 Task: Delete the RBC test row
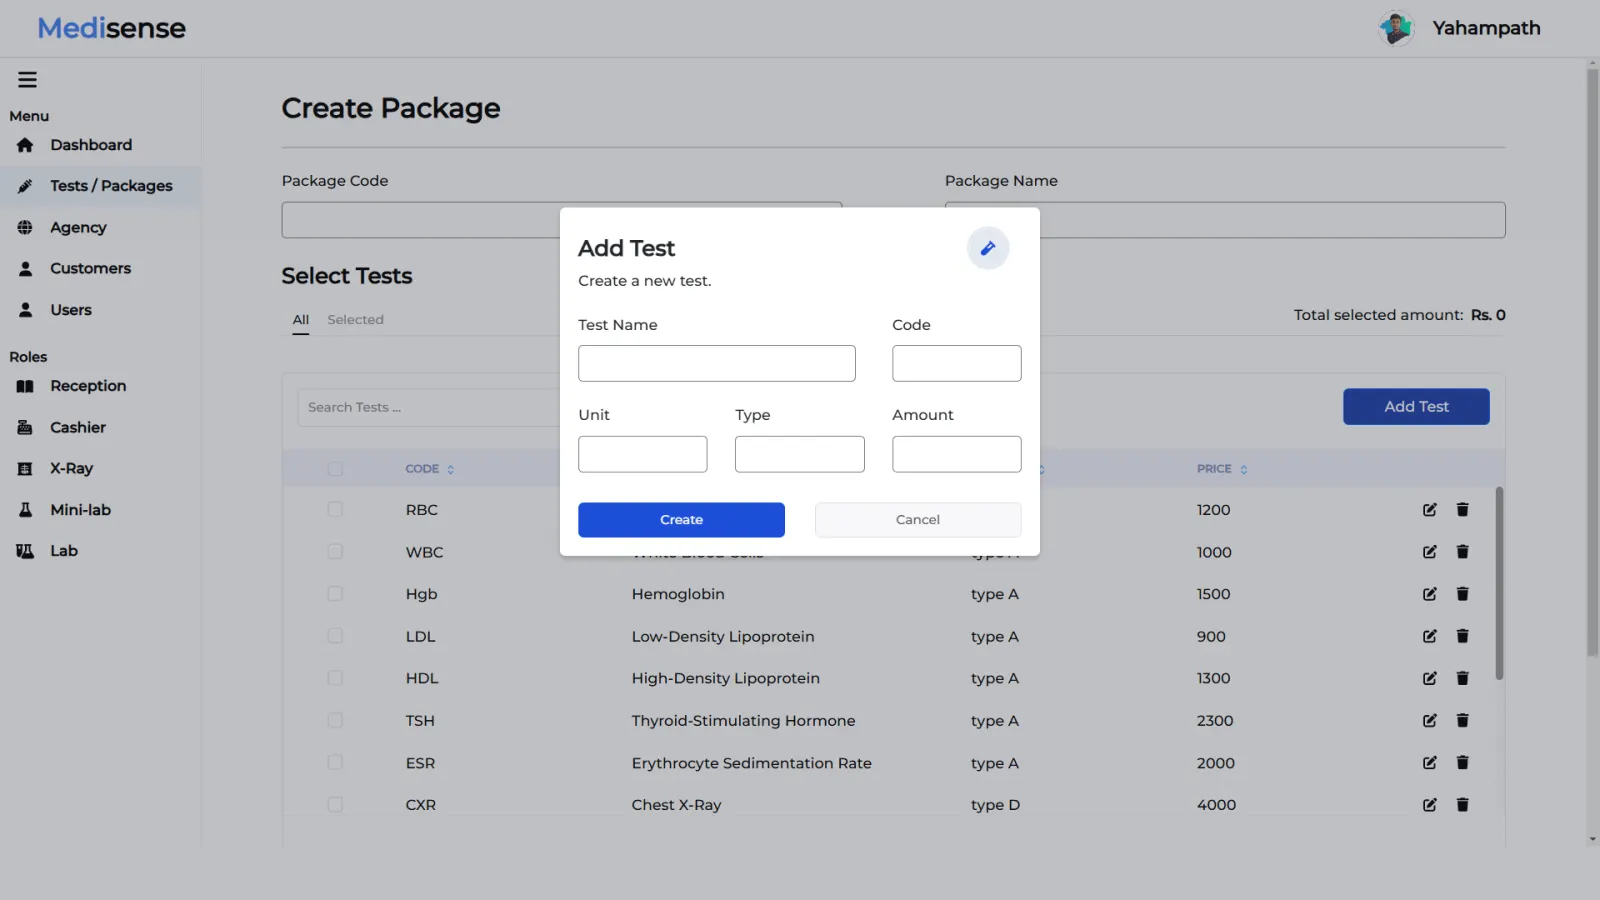coord(1462,510)
